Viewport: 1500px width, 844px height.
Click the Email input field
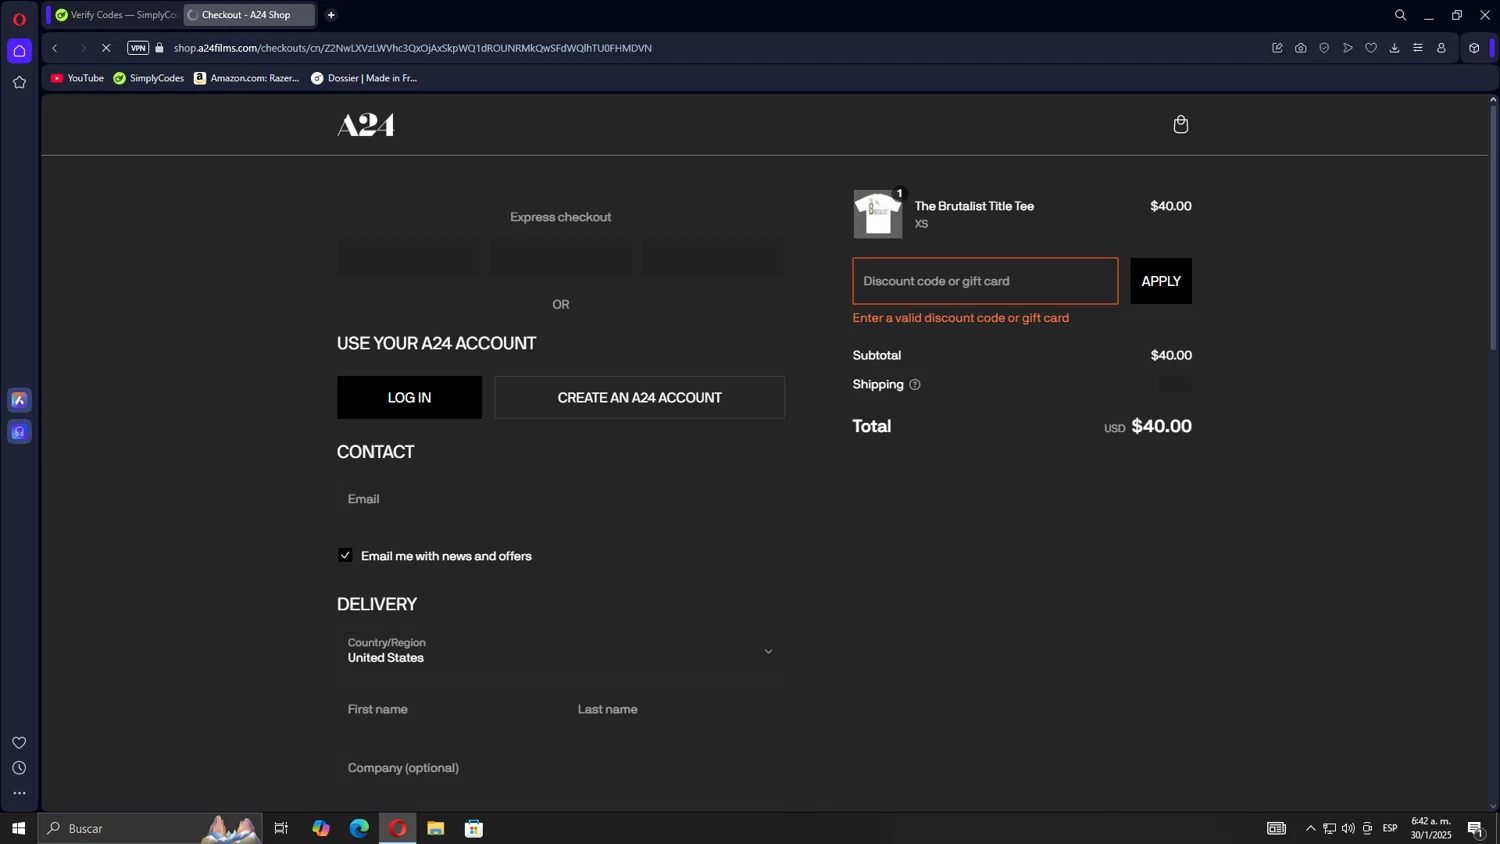coord(561,499)
